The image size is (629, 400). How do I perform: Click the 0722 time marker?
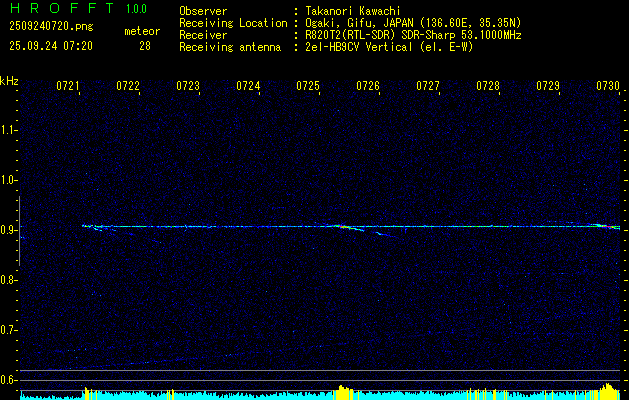pos(128,86)
